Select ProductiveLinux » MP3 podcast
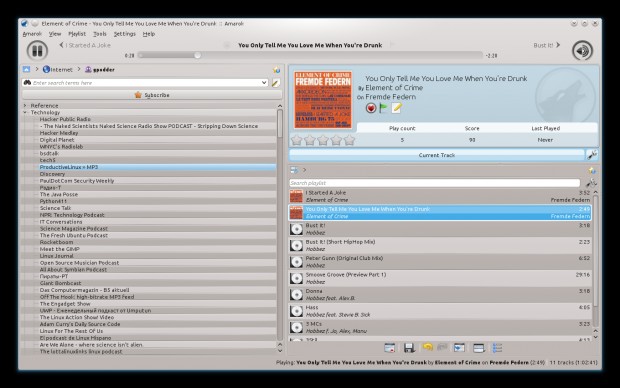 point(69,167)
